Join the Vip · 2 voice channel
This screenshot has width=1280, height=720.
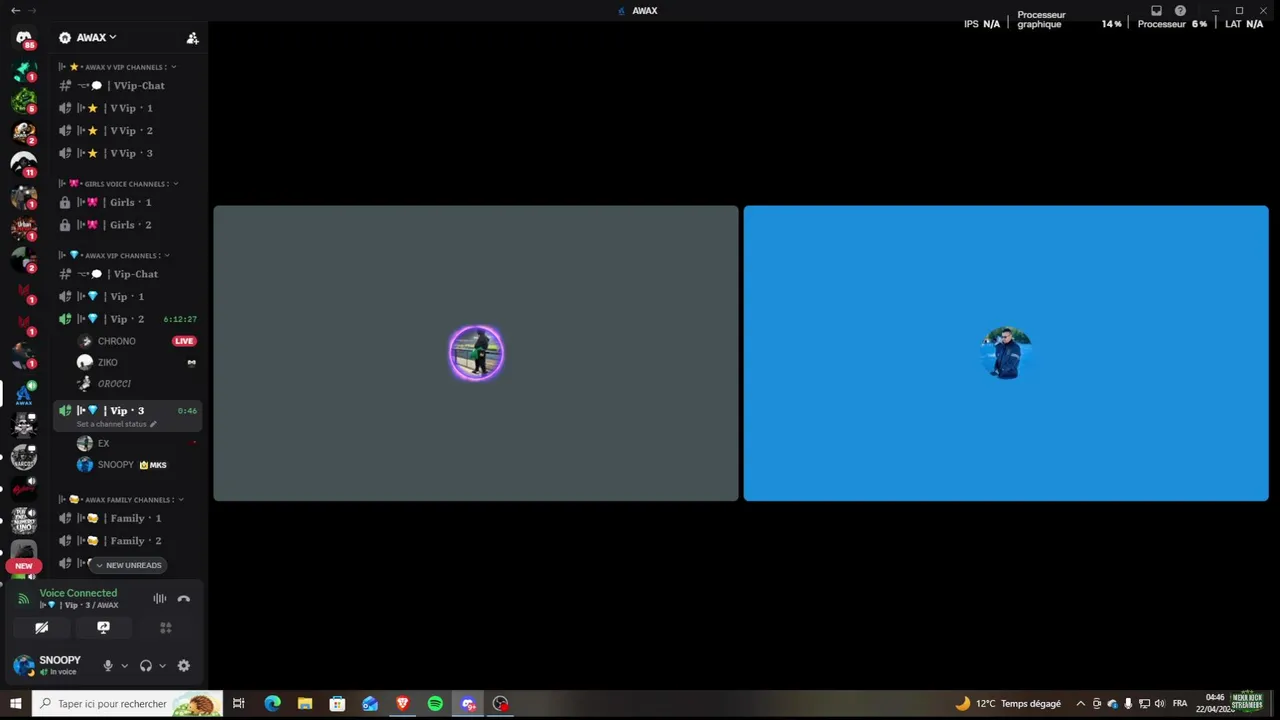[x=128, y=319]
